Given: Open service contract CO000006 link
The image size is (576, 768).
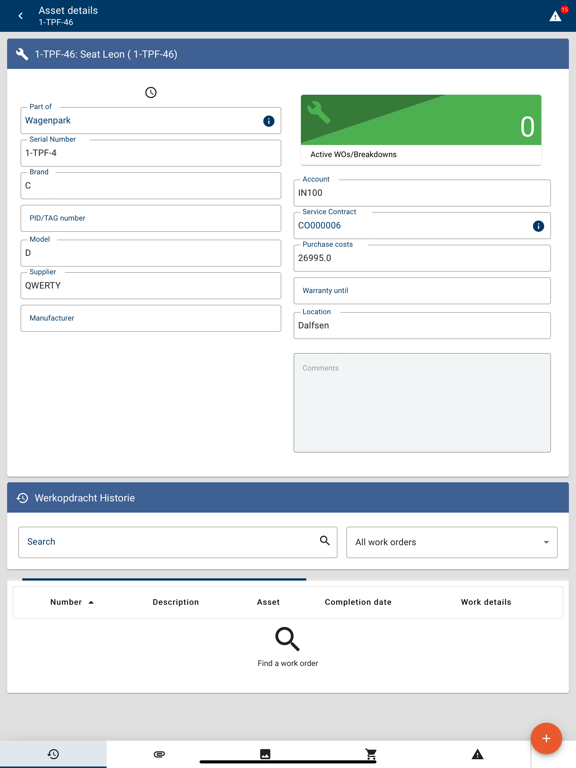Looking at the screenshot, I should point(319,225).
